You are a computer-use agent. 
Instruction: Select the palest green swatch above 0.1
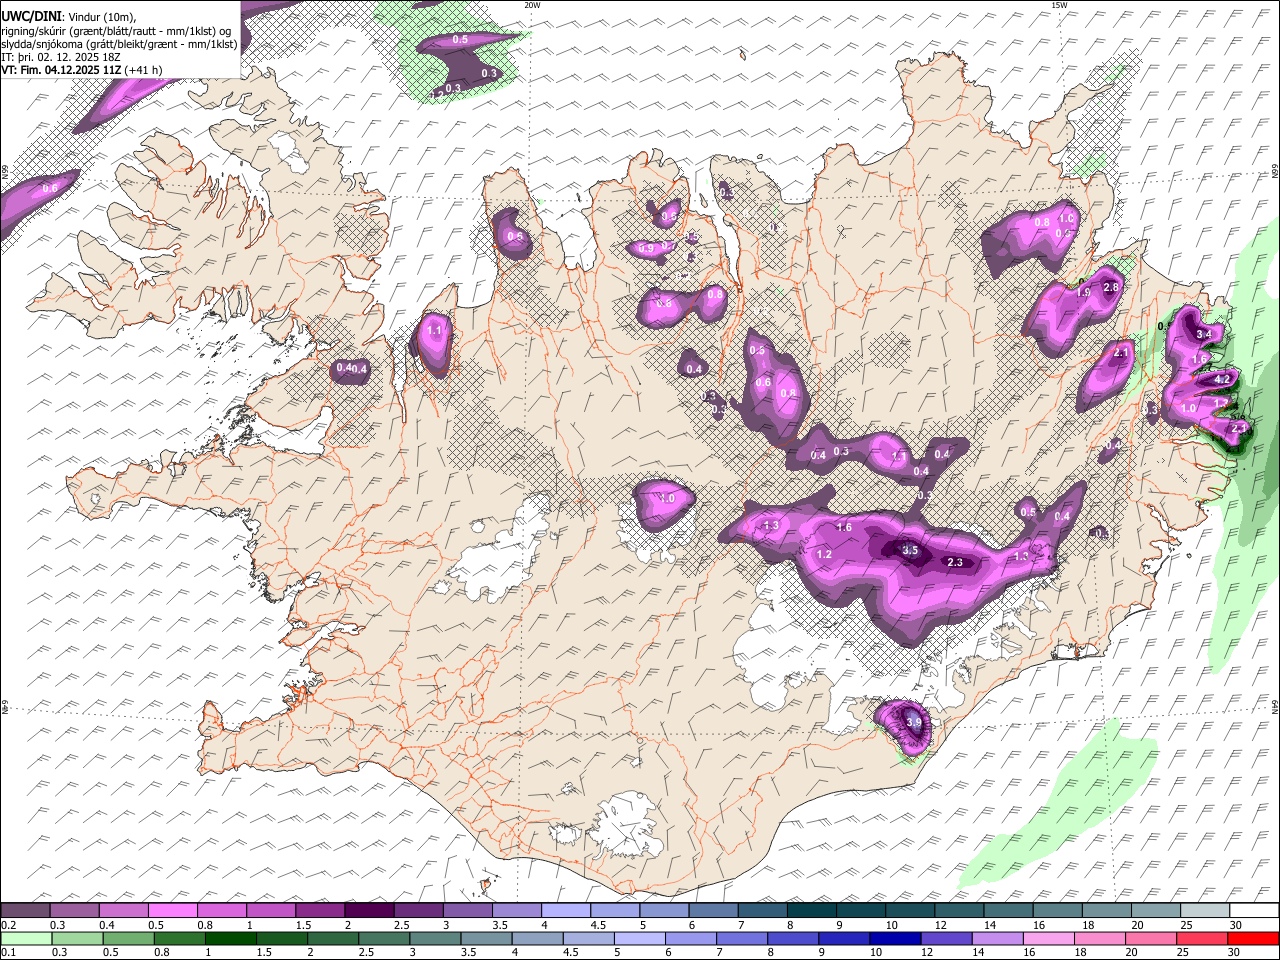click(x=25, y=939)
